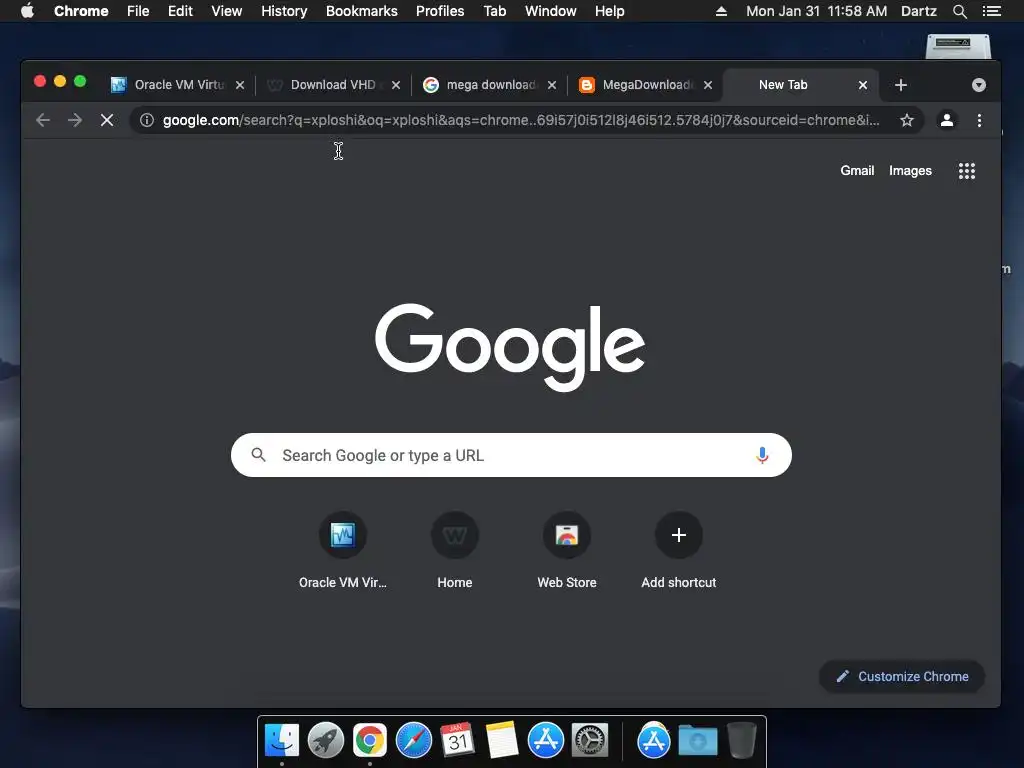Open the View menu

227,11
